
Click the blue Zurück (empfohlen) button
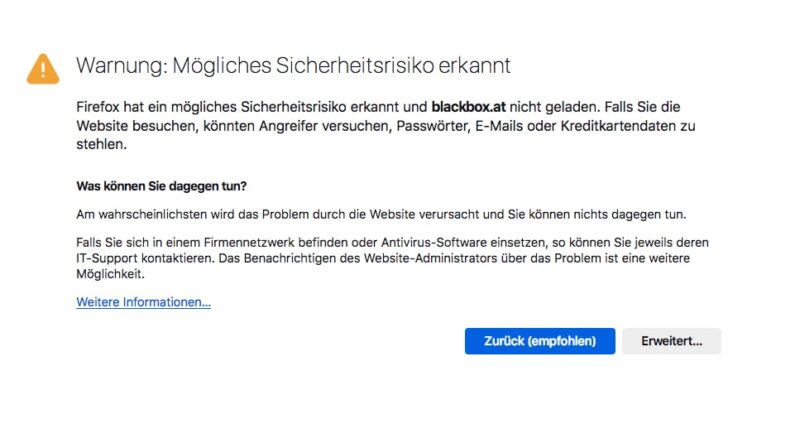pos(540,341)
